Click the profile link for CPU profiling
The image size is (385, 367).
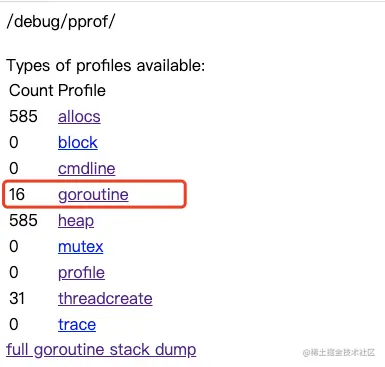point(81,273)
